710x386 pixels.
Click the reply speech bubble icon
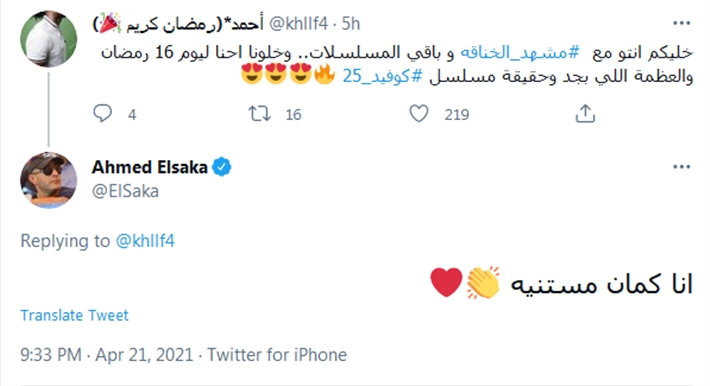click(x=102, y=113)
